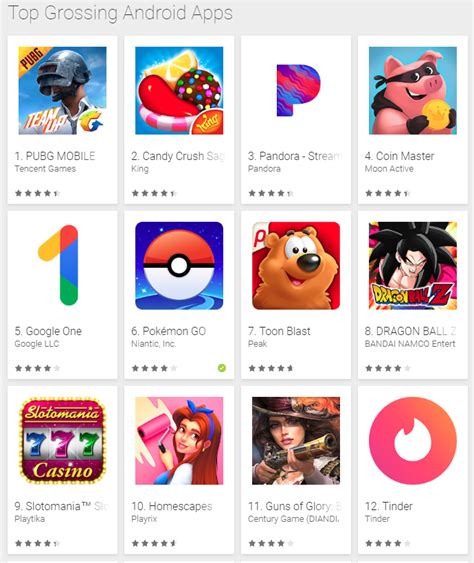Open the Slotomania Casino icon
474x563 pixels.
point(62,441)
